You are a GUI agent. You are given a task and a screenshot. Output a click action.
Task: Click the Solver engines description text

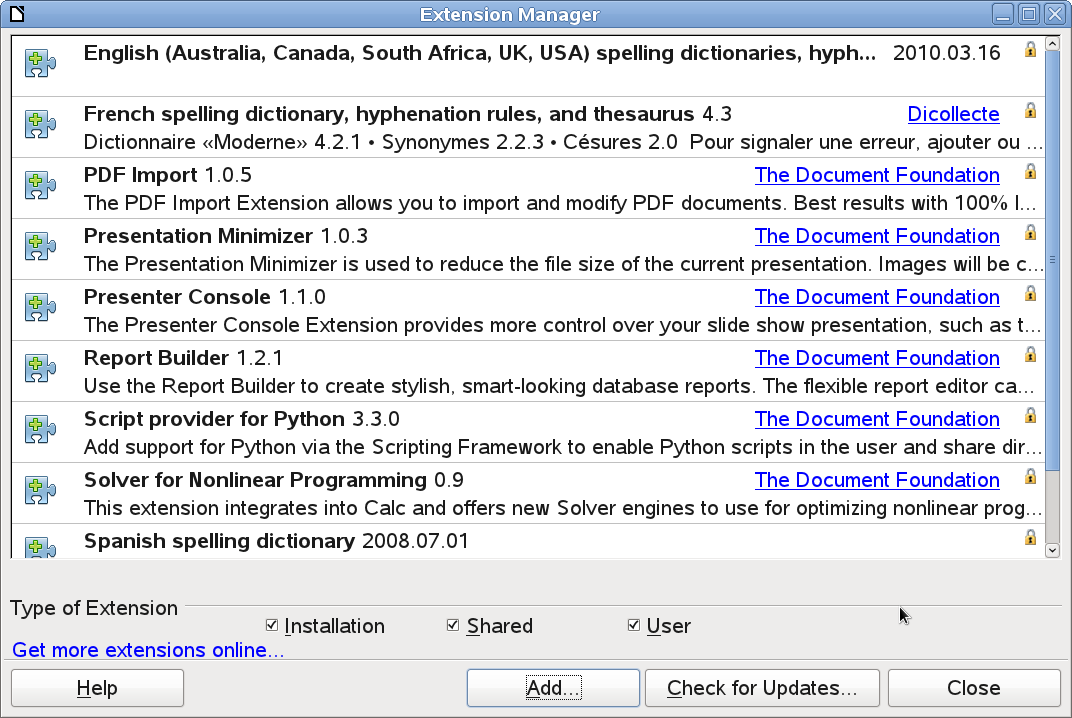point(563,508)
